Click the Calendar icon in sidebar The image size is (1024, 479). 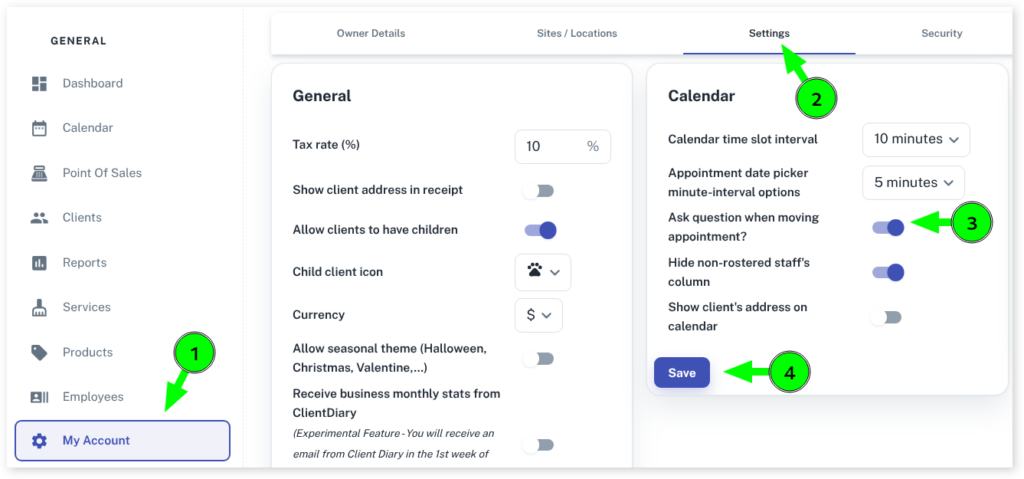tap(39, 128)
